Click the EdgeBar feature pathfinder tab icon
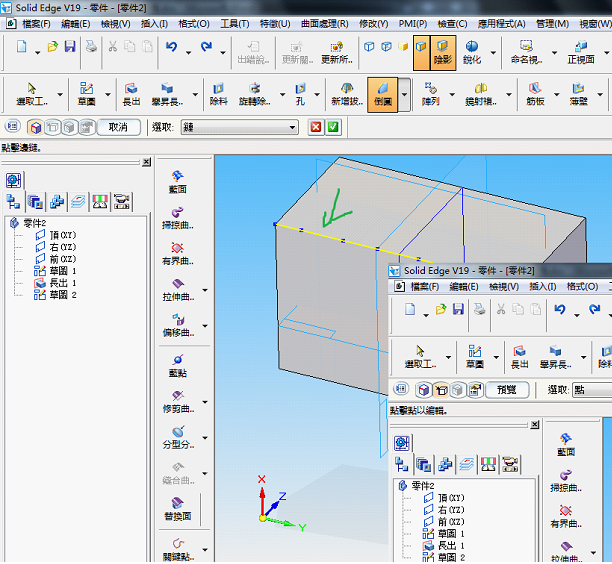Screen dimensions: 612x564 point(13,201)
